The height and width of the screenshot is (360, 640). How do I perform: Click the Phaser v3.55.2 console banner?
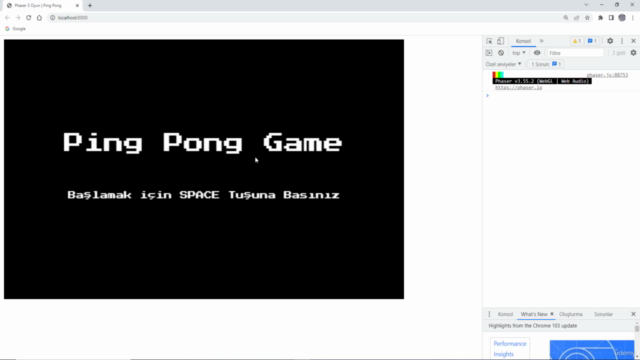pyautogui.click(x=542, y=81)
